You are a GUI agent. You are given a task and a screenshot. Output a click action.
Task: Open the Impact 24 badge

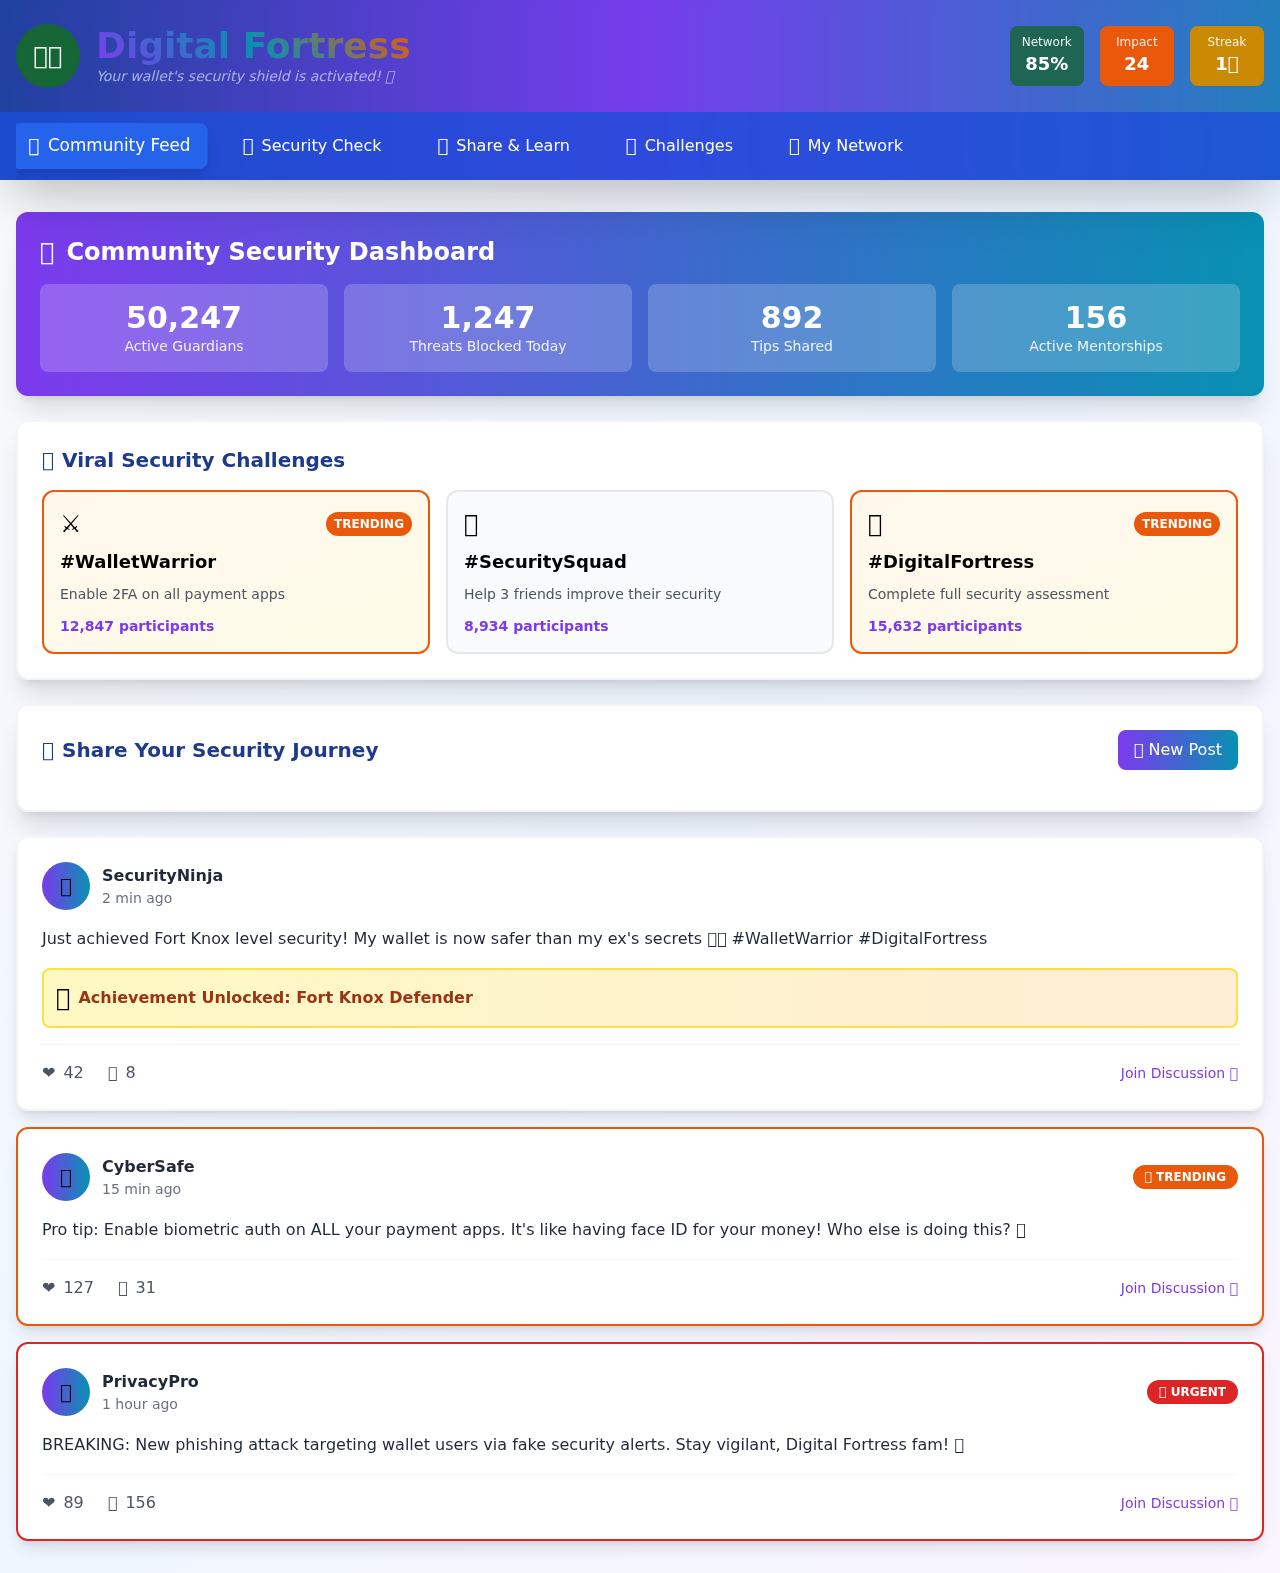[x=1136, y=55]
